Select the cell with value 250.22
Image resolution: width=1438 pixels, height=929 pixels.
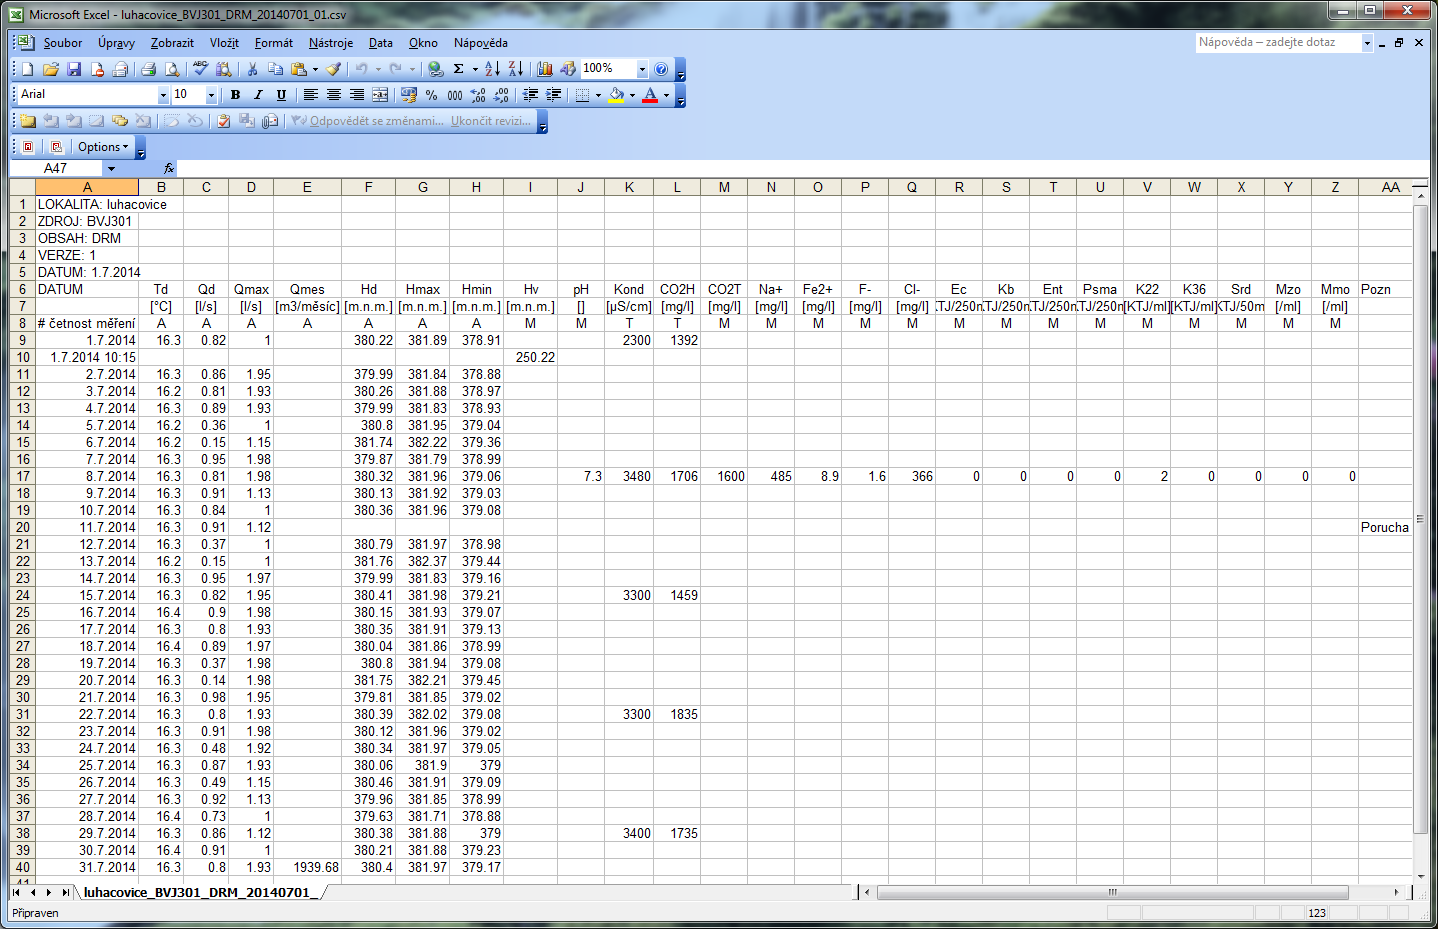(x=530, y=357)
